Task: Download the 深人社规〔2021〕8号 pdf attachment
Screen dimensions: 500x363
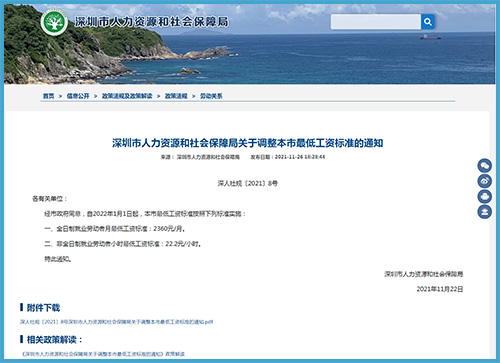Action: (116, 322)
